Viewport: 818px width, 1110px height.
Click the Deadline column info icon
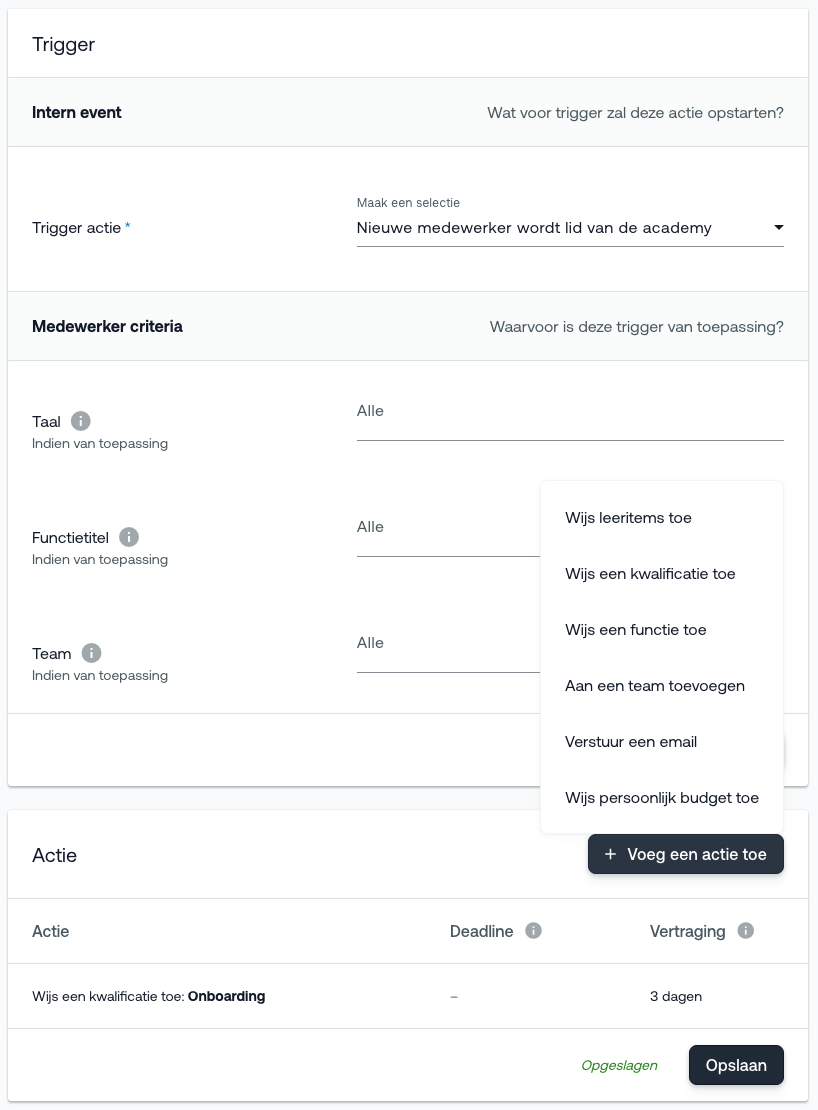pyautogui.click(x=534, y=931)
